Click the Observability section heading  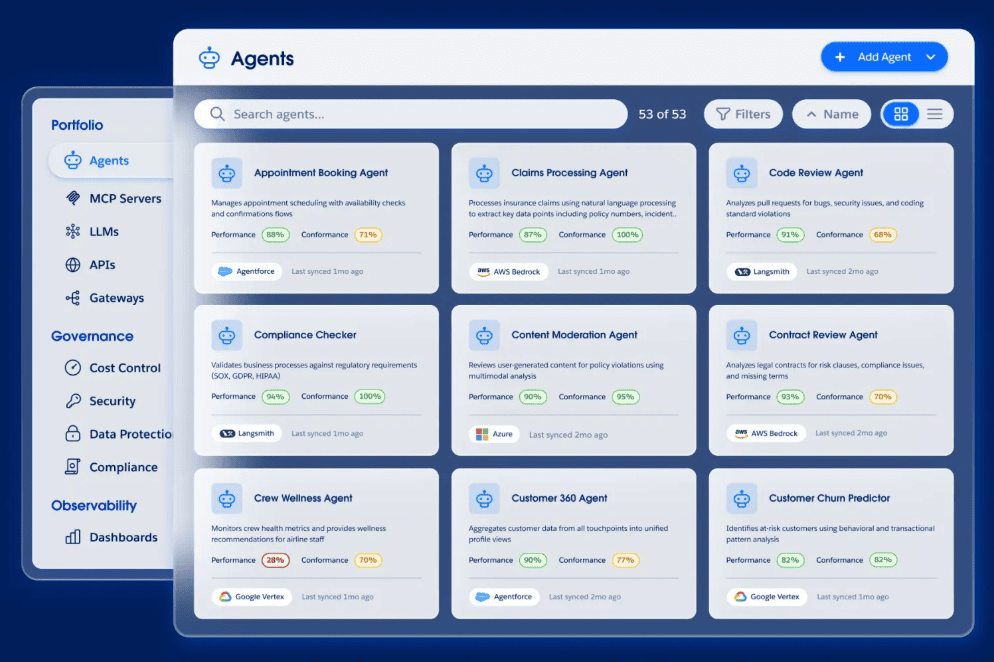tap(94, 505)
